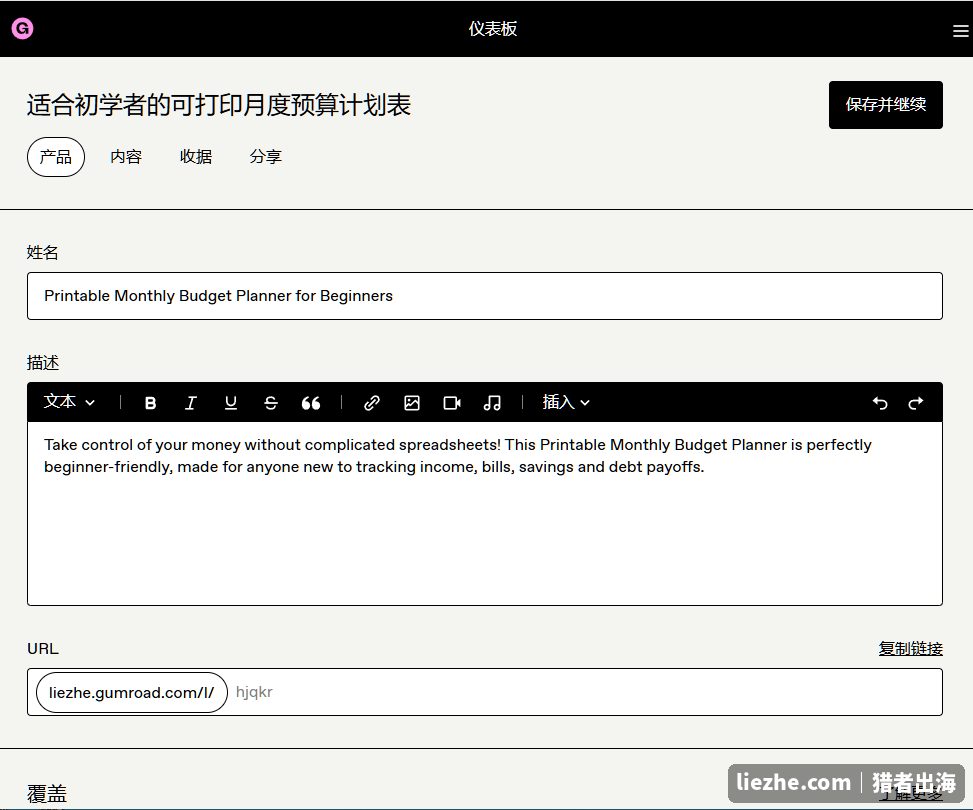Insert an image into the description

[x=411, y=403]
